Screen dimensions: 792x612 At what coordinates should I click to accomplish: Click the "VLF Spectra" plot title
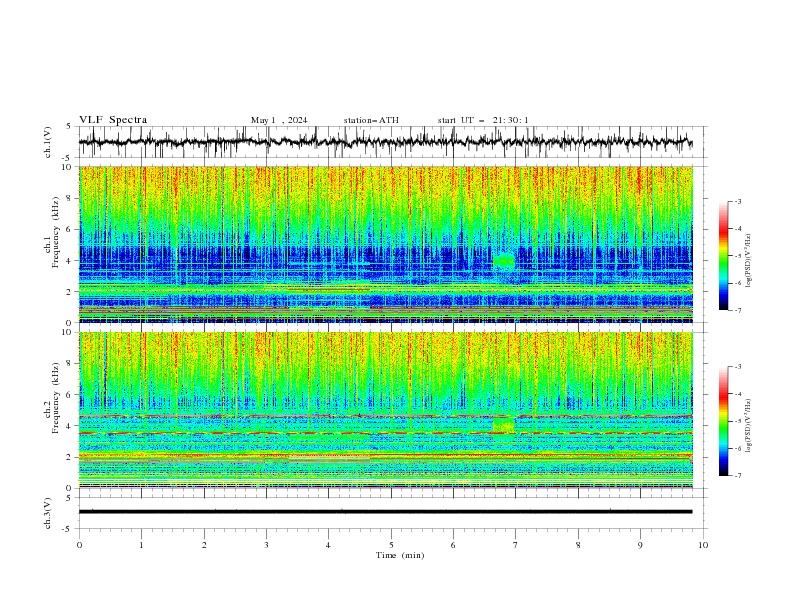coord(113,120)
